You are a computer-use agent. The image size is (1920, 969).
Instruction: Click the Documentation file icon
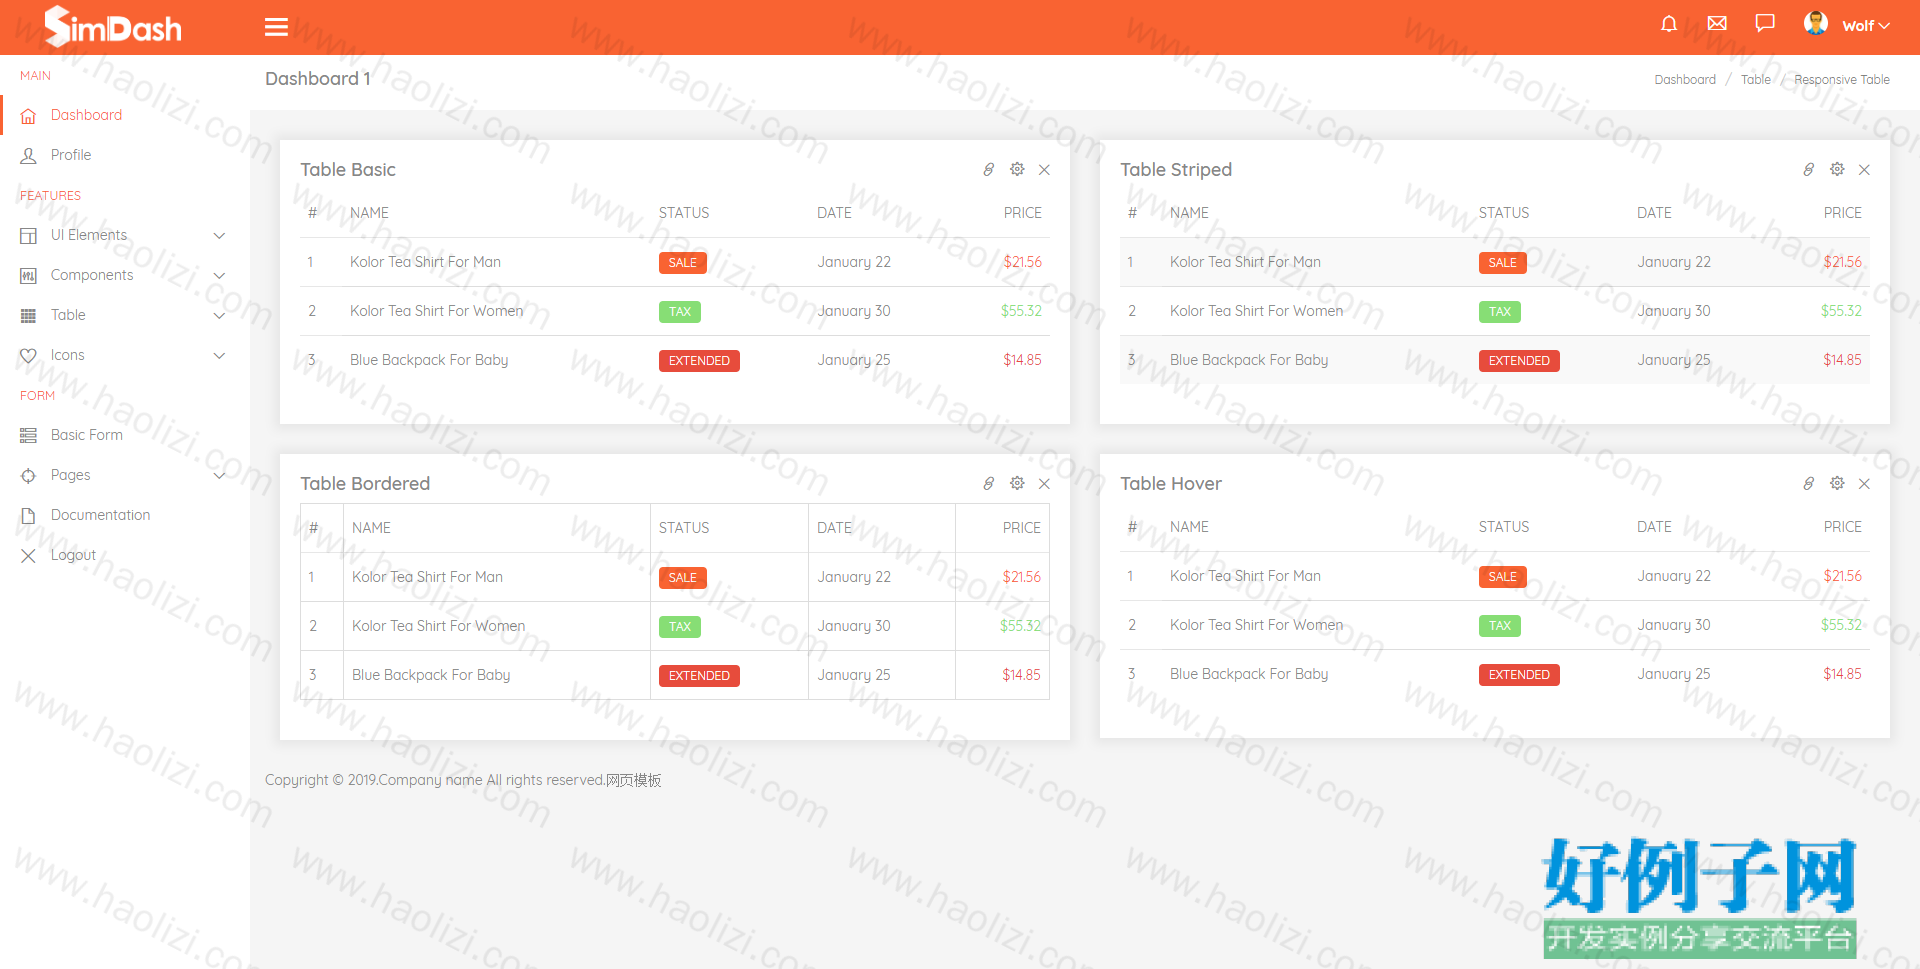[29, 516]
